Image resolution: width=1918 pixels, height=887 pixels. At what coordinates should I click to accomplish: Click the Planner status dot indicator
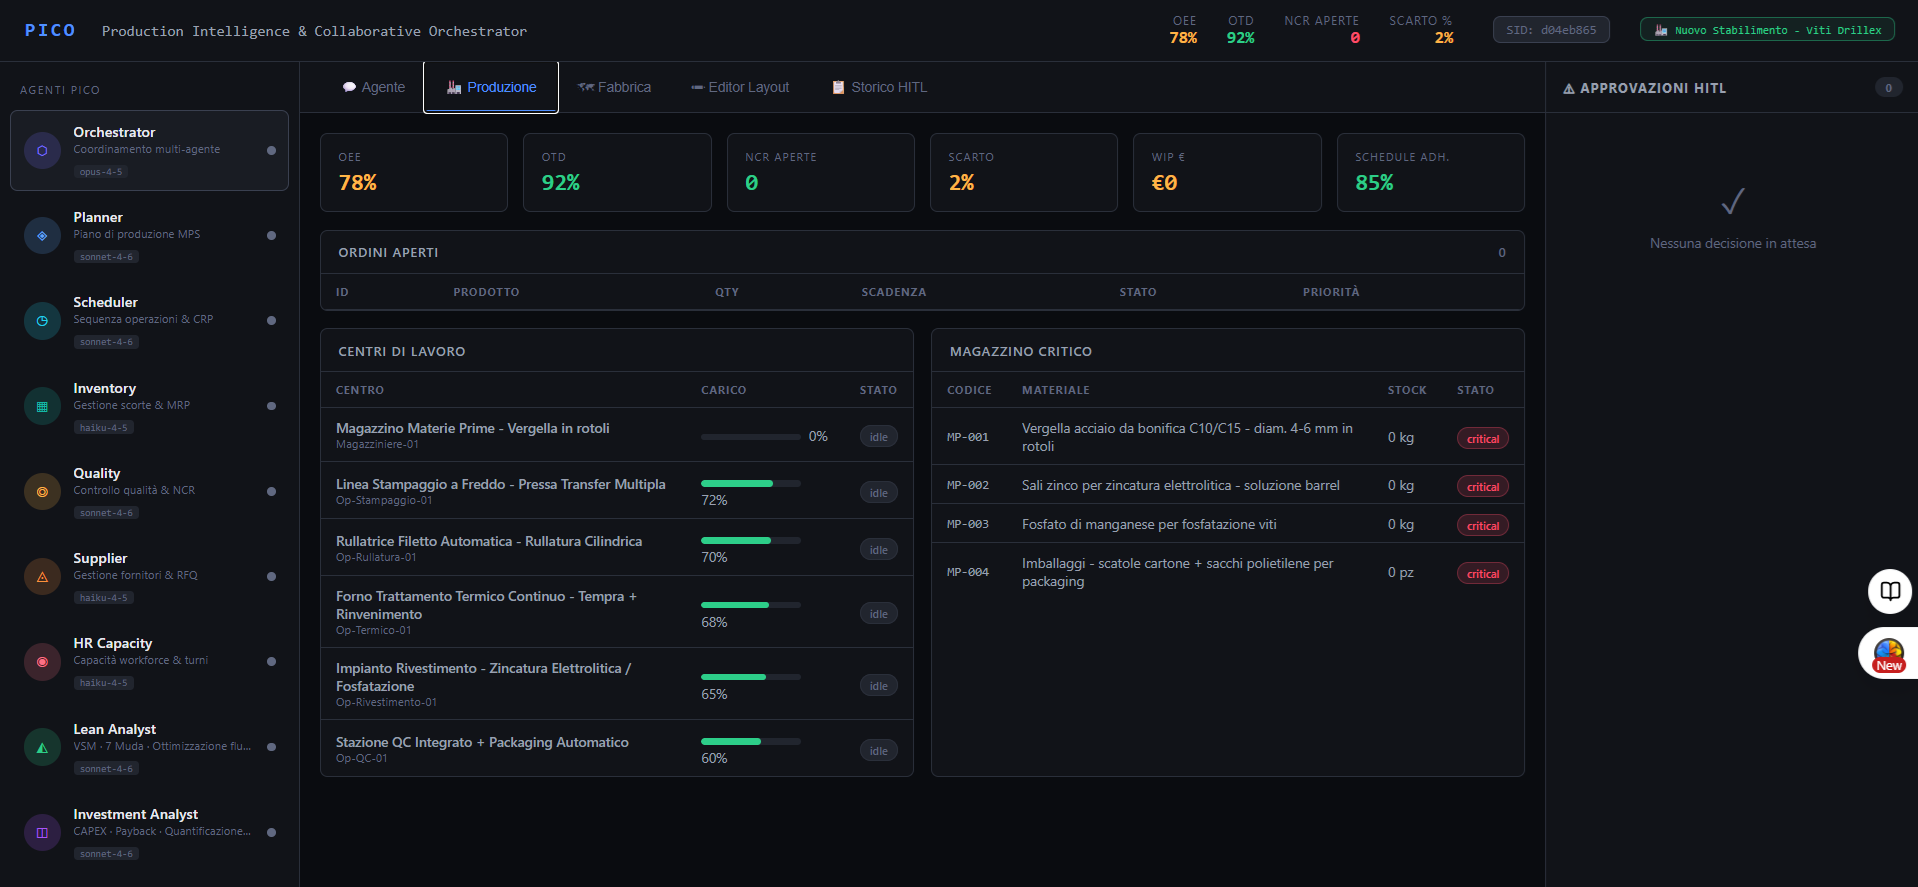tap(271, 236)
